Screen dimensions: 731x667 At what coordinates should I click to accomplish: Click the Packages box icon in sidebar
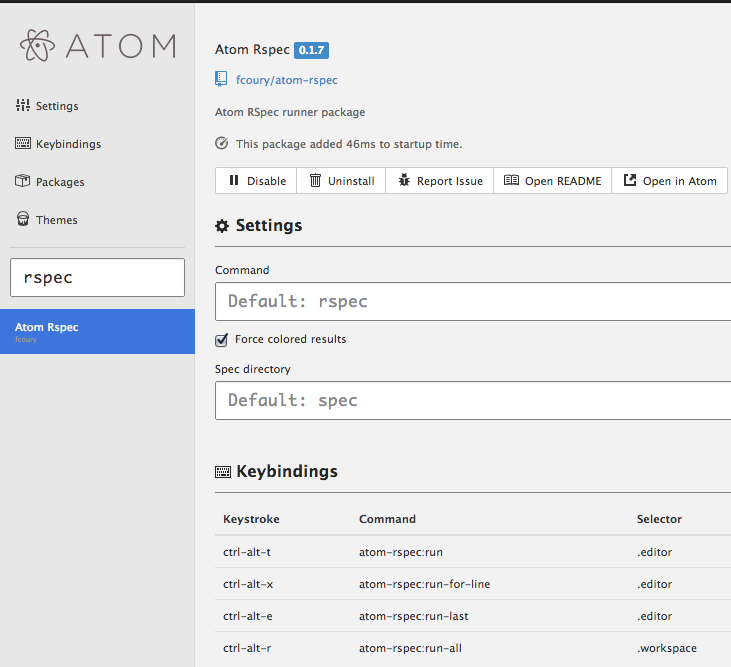[x=22, y=181]
